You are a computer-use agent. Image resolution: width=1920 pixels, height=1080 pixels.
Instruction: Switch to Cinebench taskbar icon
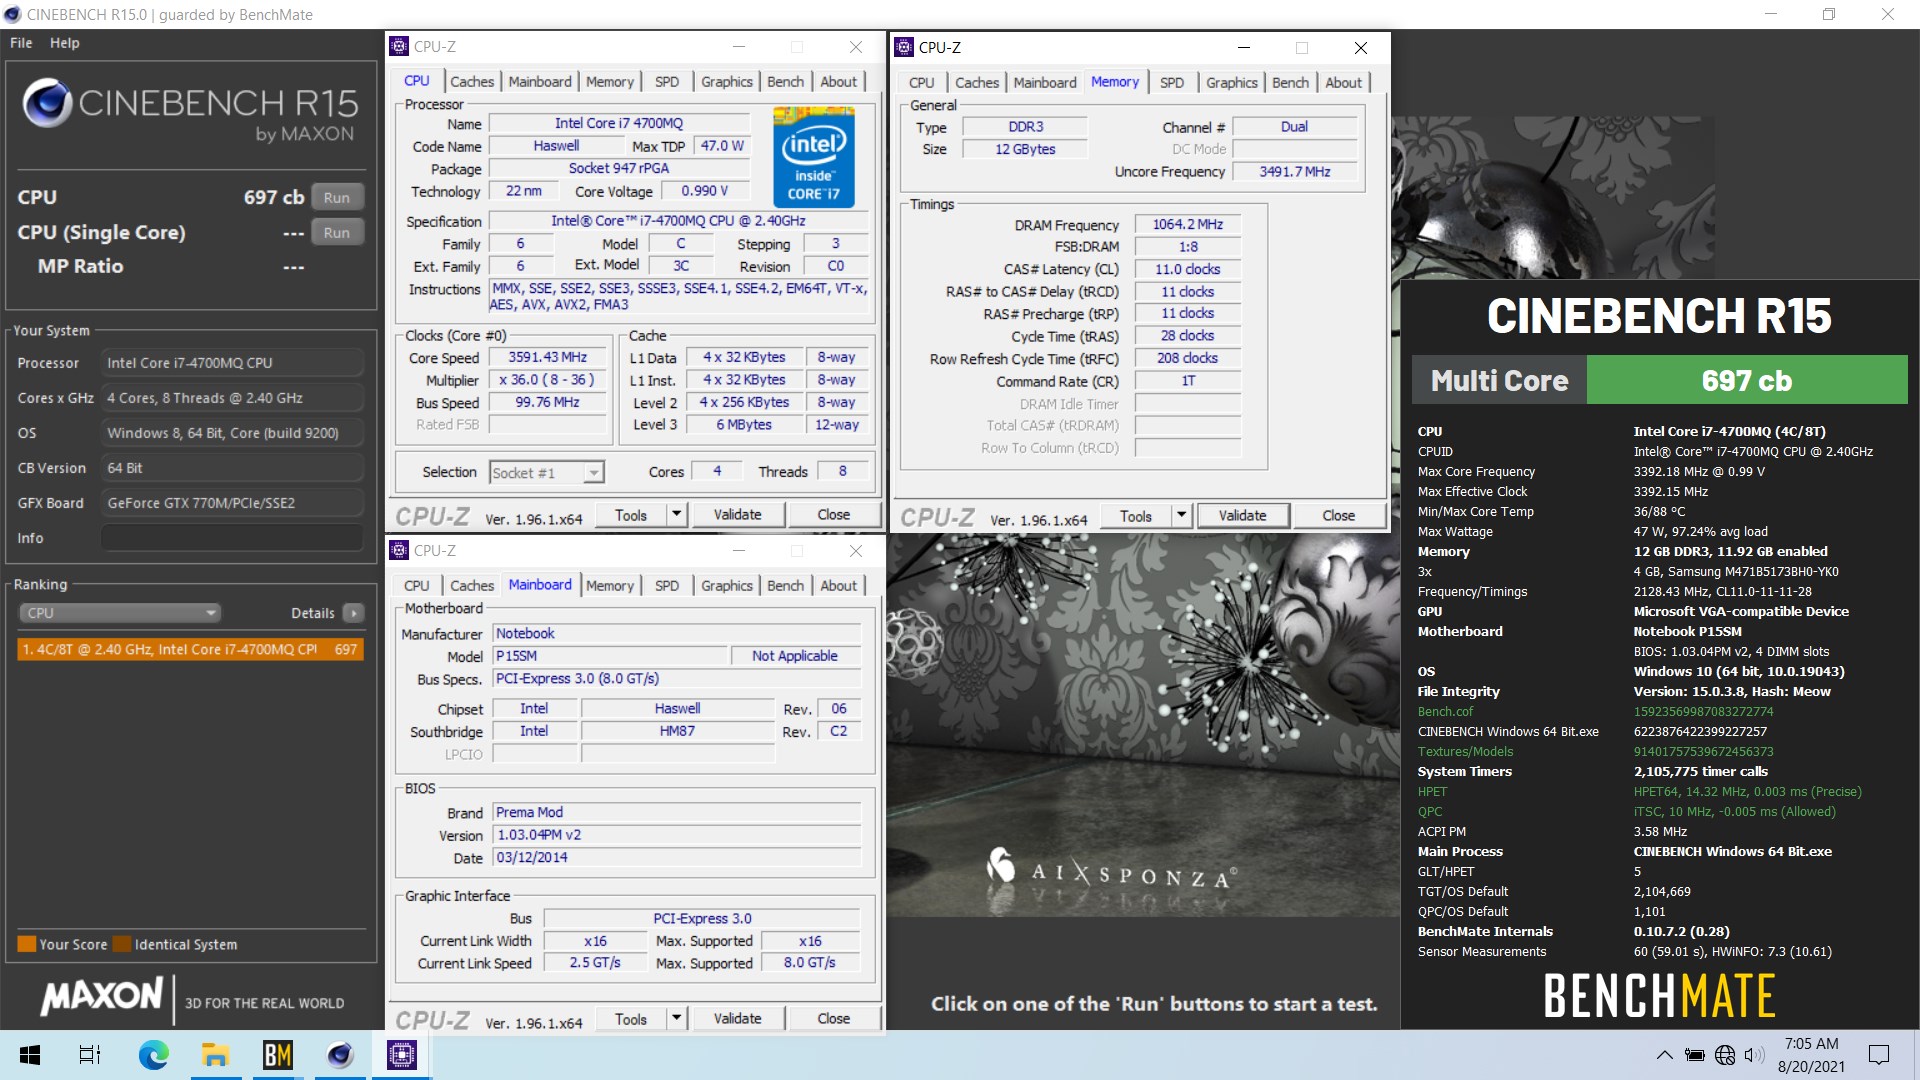pyautogui.click(x=340, y=1055)
